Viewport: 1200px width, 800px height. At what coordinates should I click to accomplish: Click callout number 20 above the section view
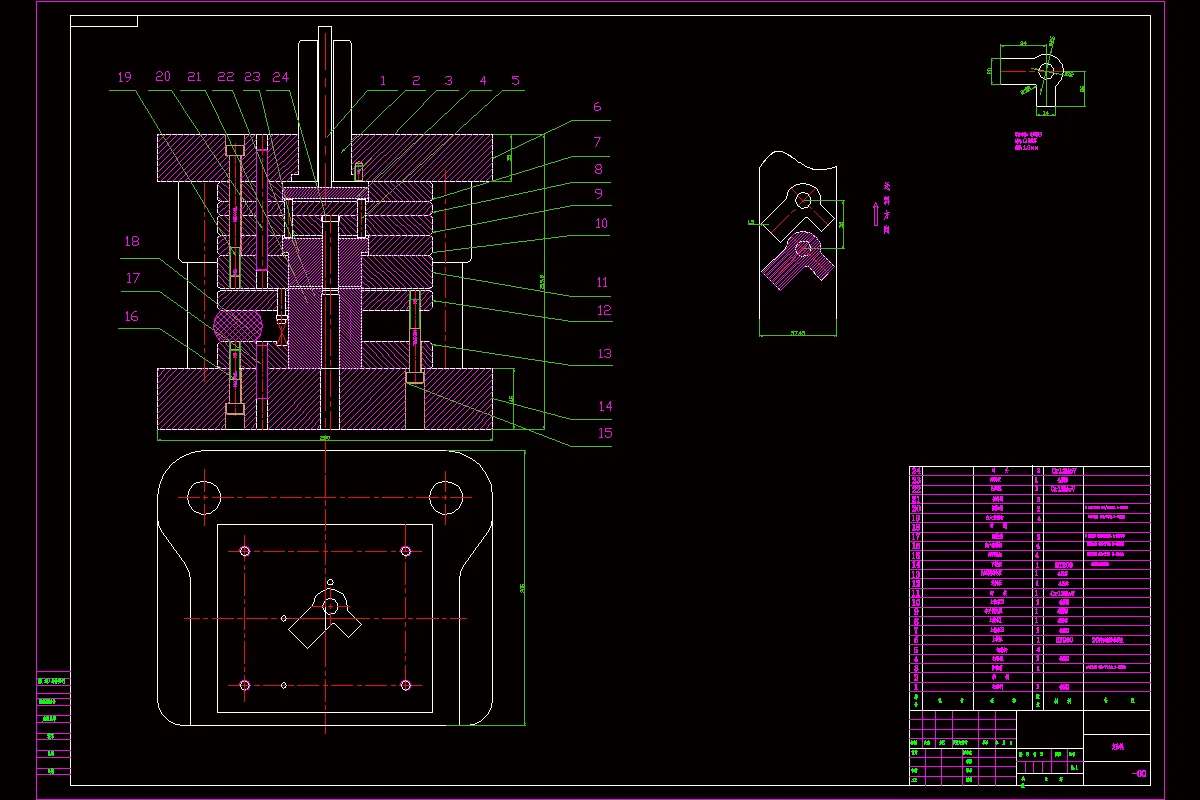pyautogui.click(x=163, y=77)
